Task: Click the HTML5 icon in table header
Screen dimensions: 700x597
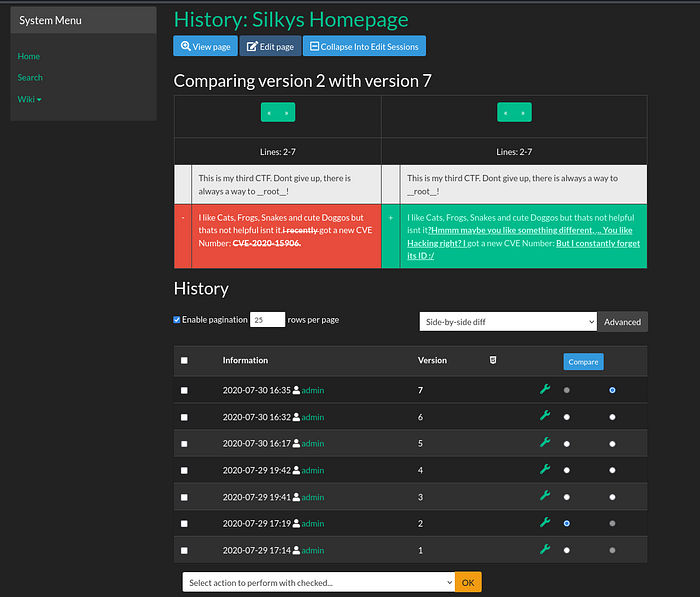Action: [x=493, y=360]
